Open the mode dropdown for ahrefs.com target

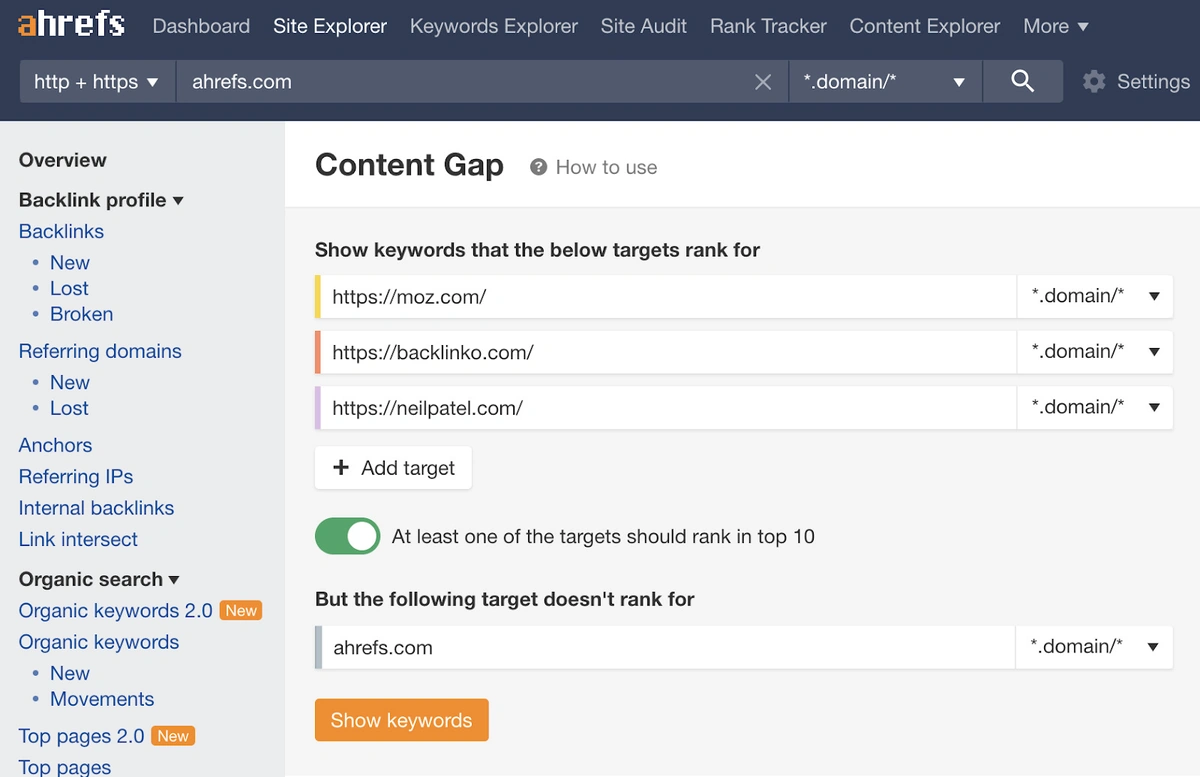[x=1094, y=646]
